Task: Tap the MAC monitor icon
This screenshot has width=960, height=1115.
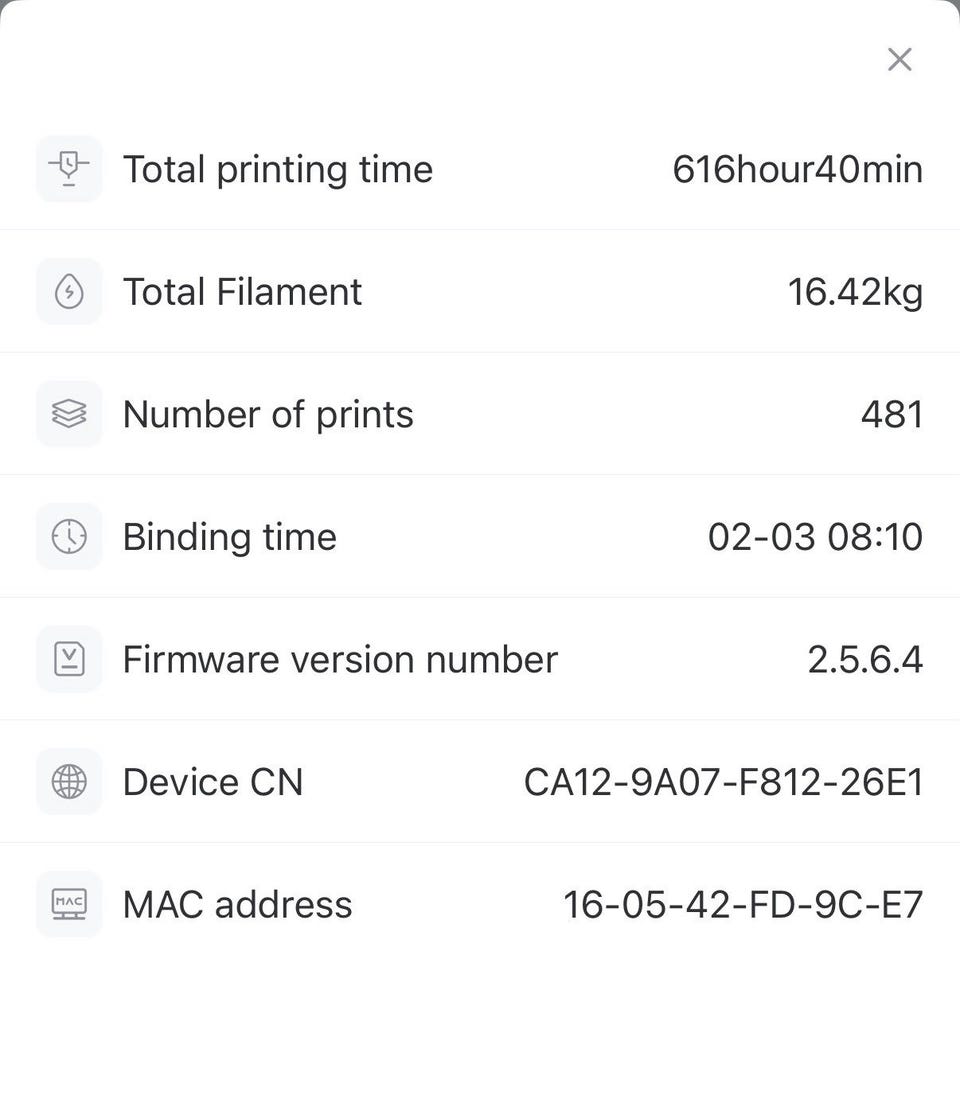Action: (69, 904)
